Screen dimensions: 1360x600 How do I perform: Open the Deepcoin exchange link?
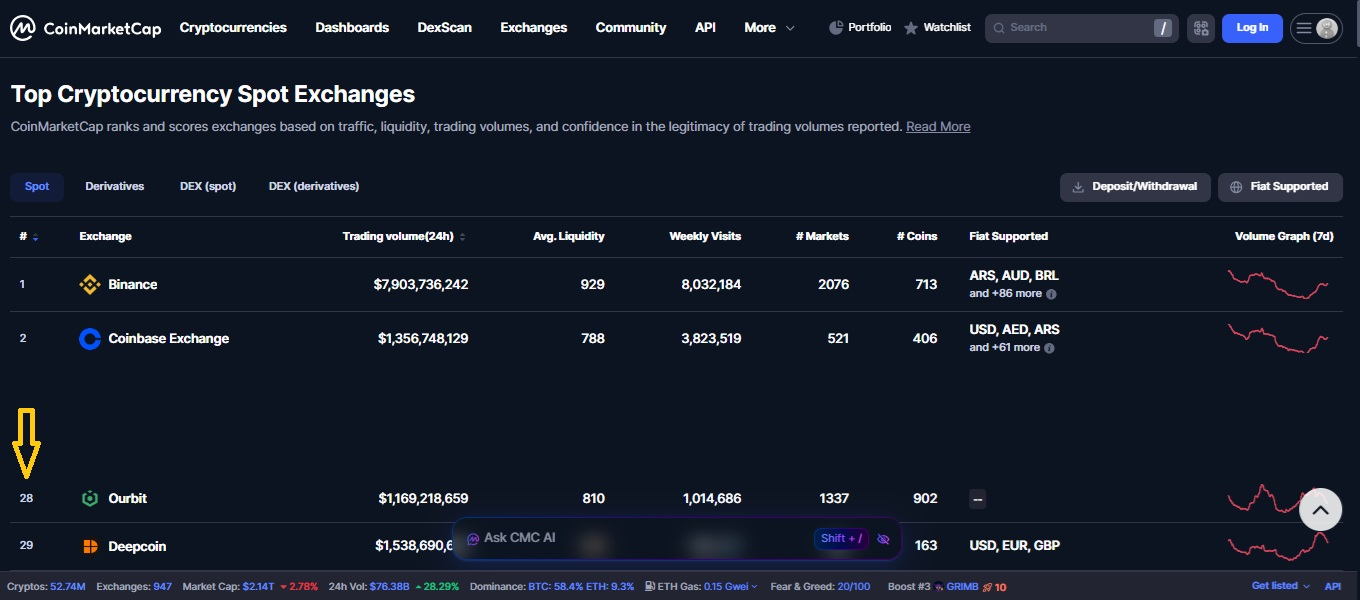(137, 546)
